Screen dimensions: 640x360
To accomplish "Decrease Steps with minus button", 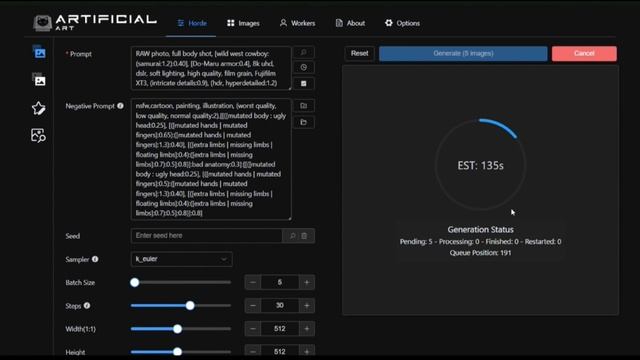I will [x=253, y=305].
